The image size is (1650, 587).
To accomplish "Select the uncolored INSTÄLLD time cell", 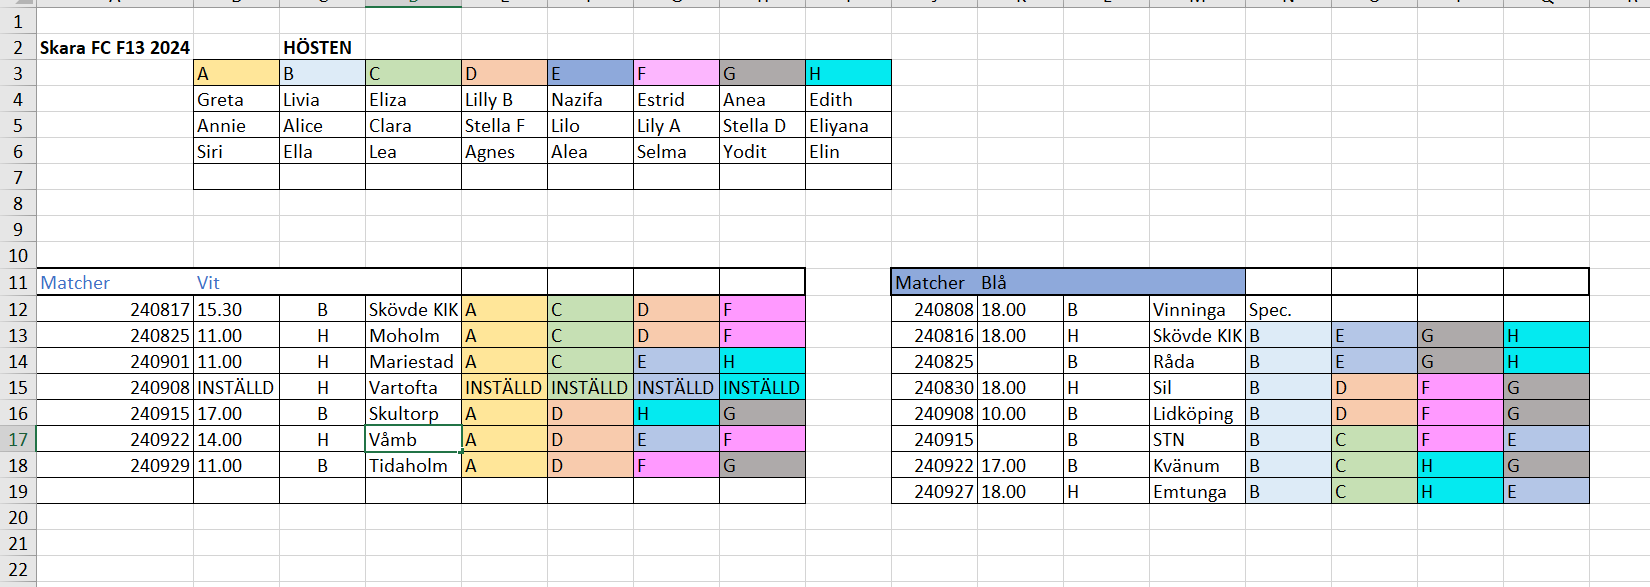I will click(x=236, y=388).
